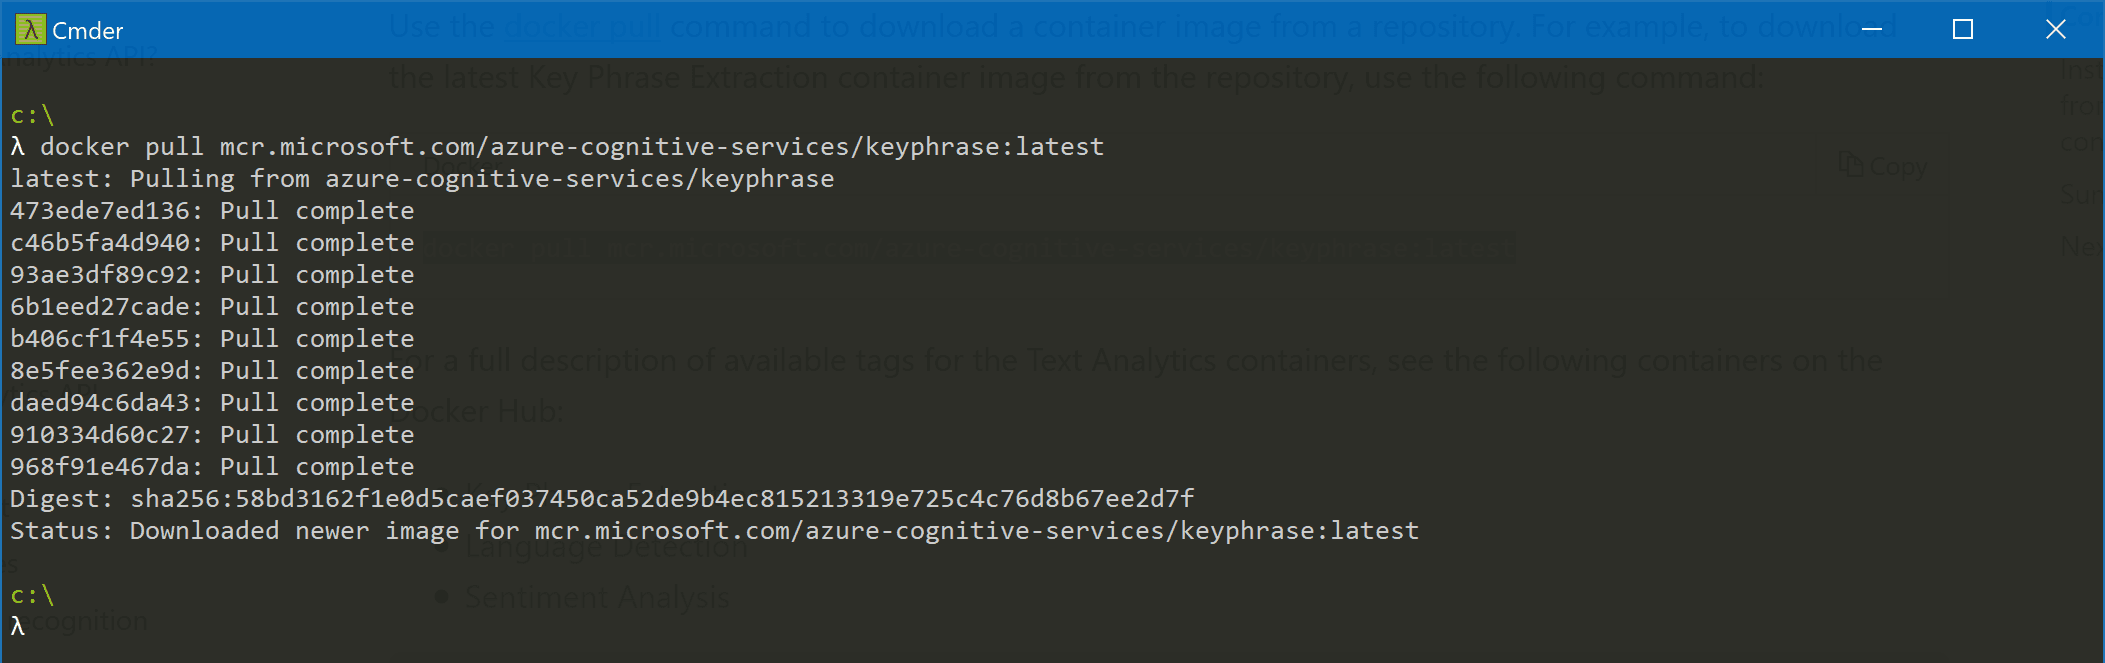Minimize the Cmder window
Screen dimensions: 2105x663
coord(1872,29)
